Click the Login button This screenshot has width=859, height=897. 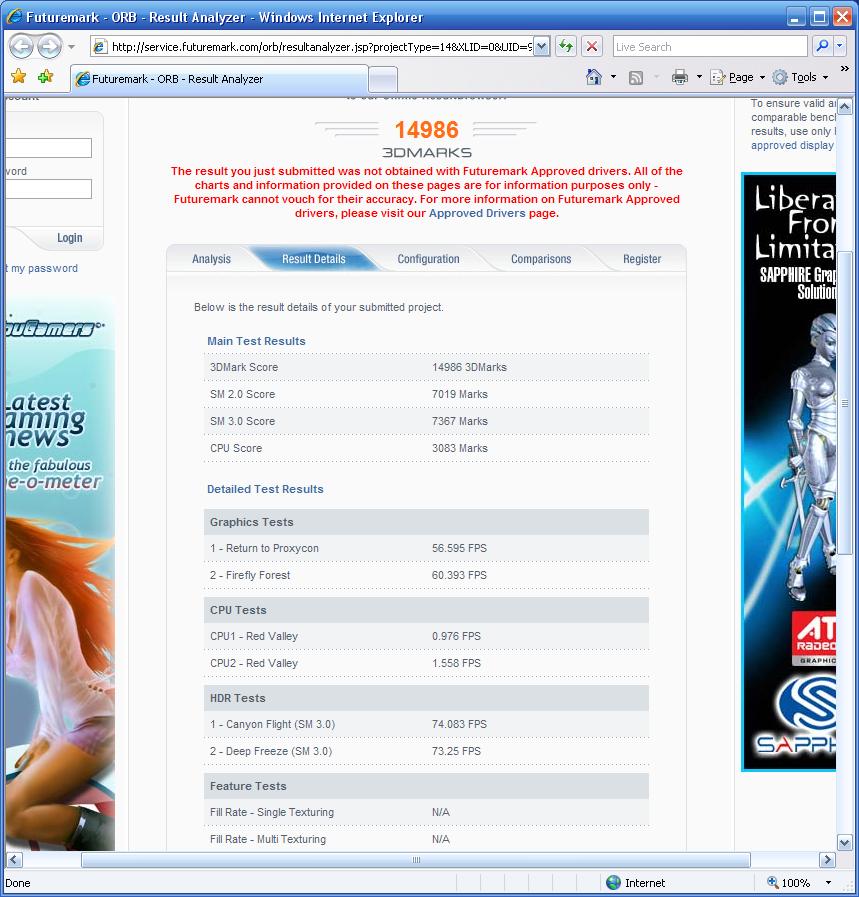[69, 238]
